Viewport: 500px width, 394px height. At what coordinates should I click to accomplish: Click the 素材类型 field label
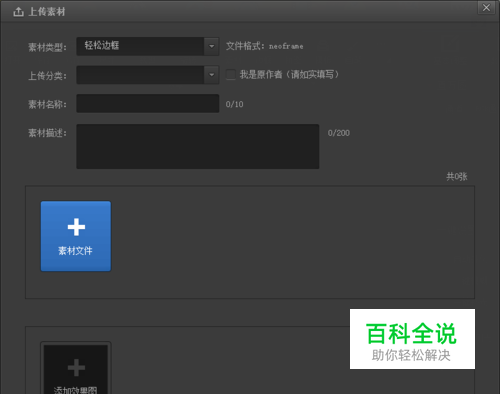[47, 47]
